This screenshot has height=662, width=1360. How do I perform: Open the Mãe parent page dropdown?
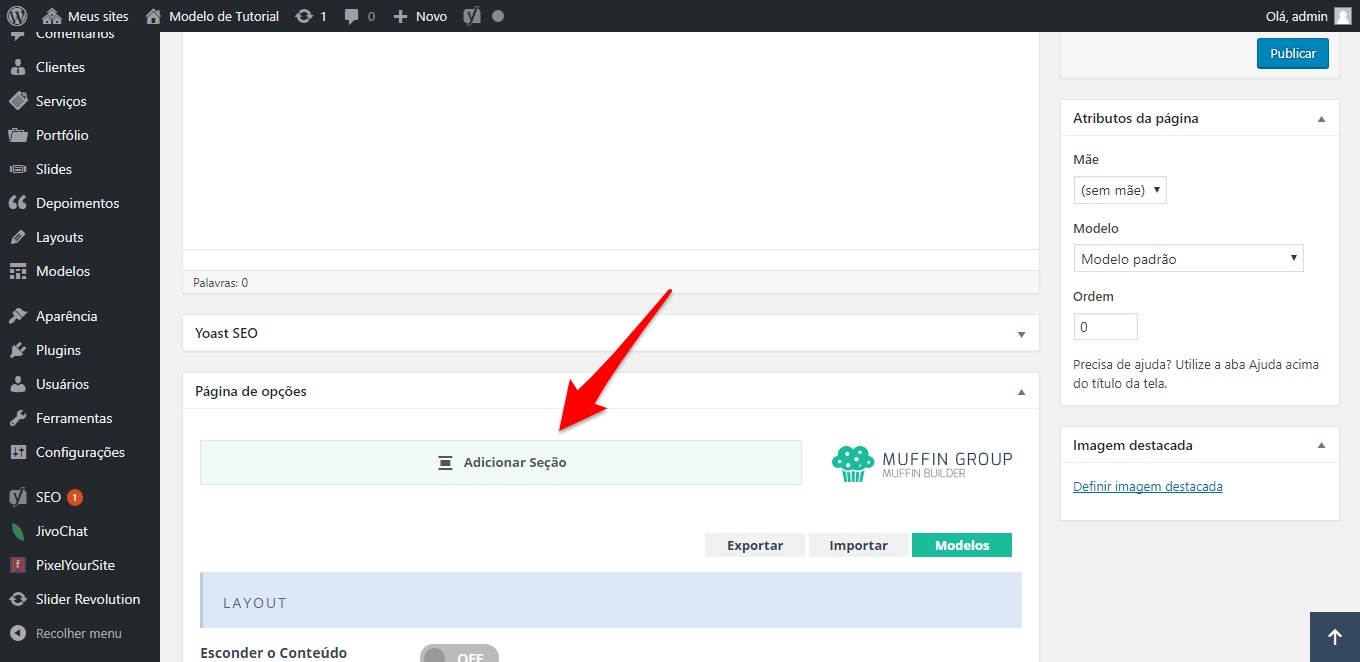click(x=1119, y=190)
